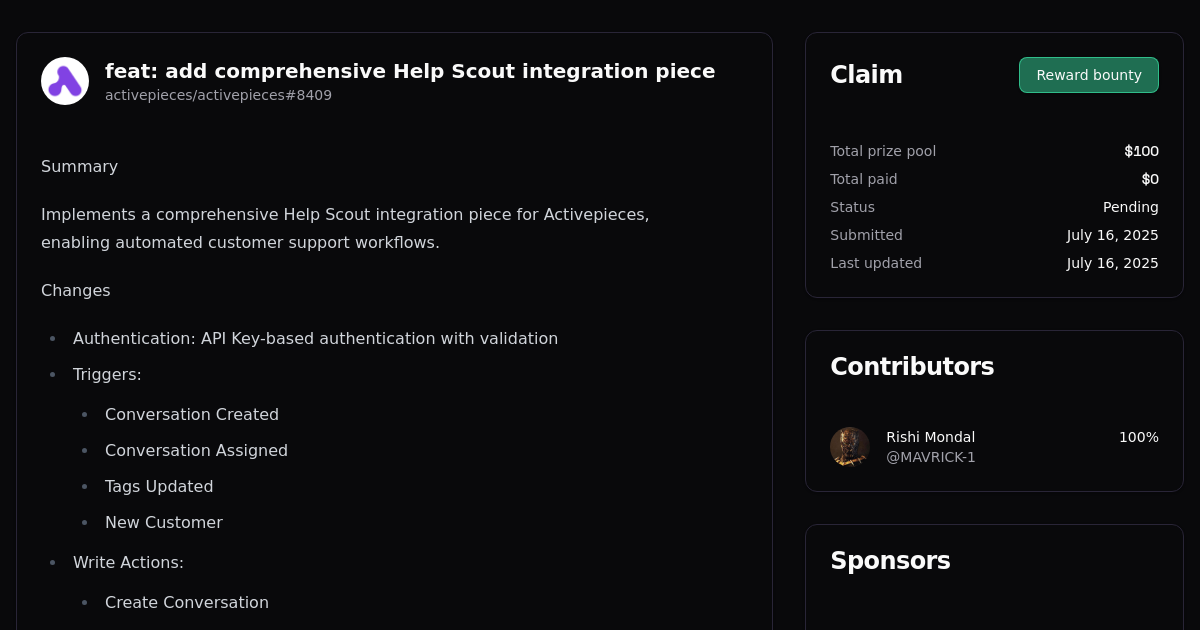This screenshot has height=630, width=1200.
Task: Click the Activepieces logo icon
Action: [x=64, y=80]
